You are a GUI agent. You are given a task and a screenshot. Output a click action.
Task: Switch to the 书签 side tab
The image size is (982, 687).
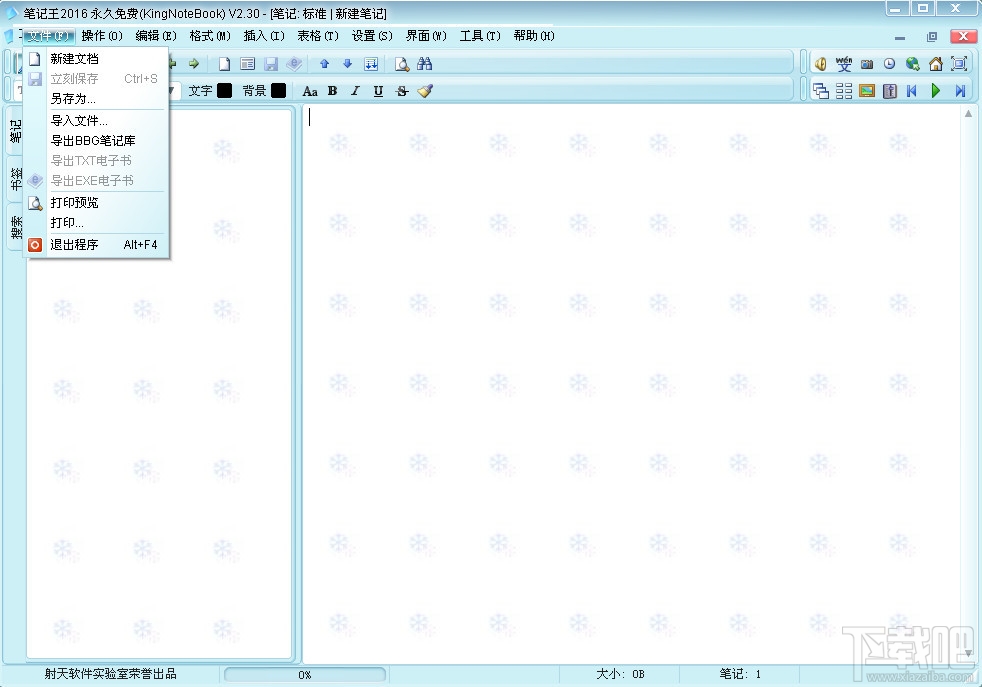pos(15,178)
